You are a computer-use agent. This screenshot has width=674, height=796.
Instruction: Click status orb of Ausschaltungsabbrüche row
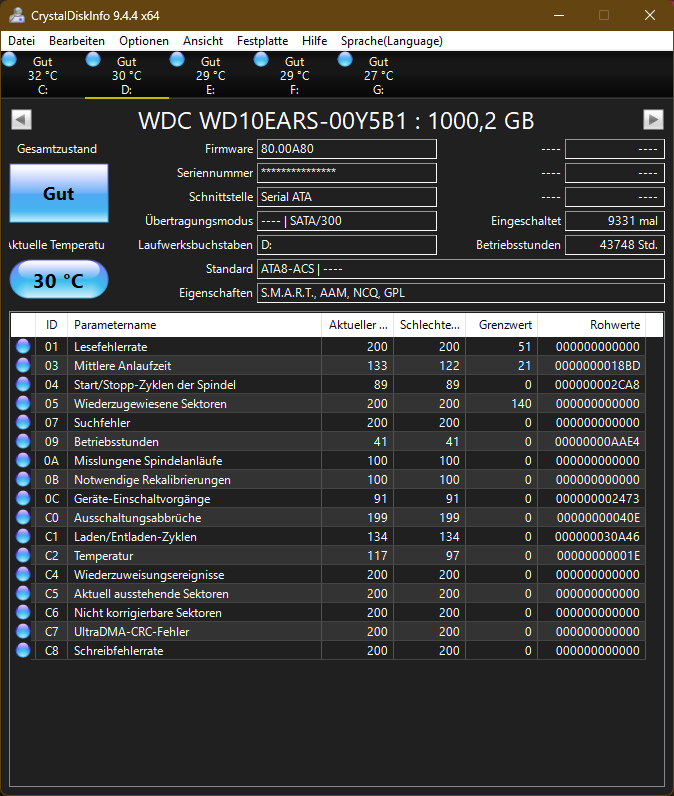(23, 517)
